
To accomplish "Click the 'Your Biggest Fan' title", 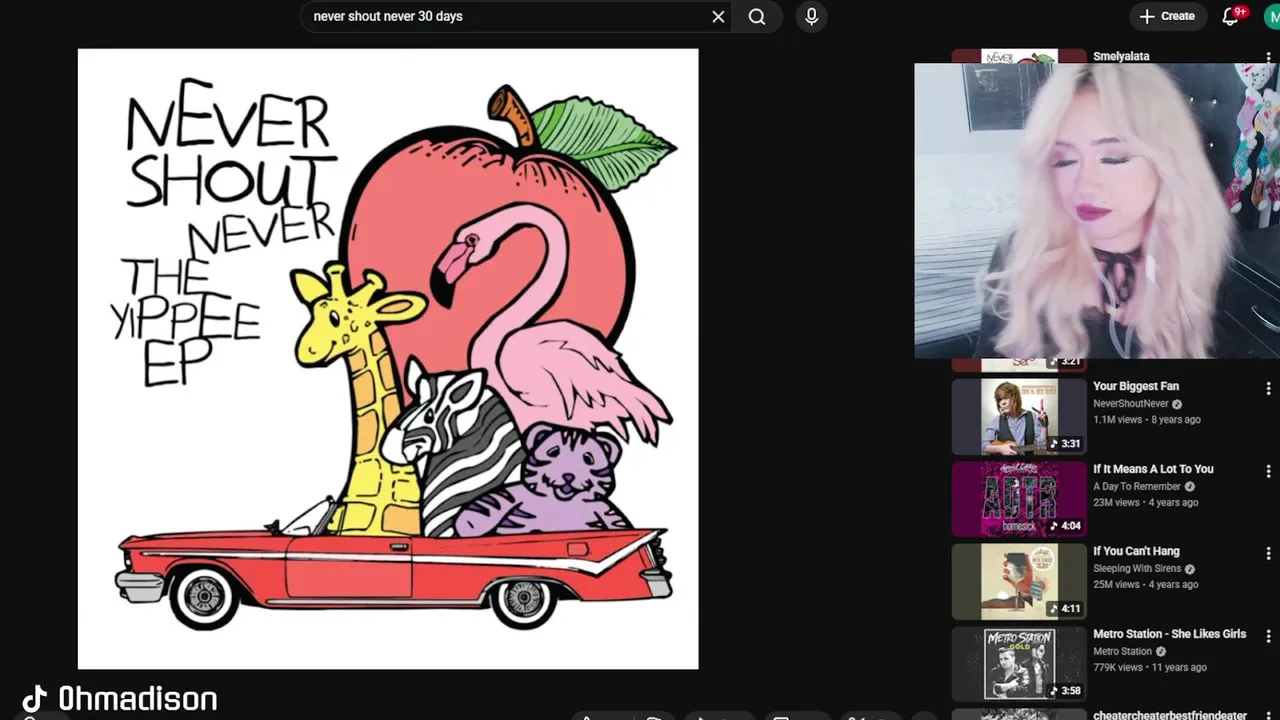I will [1136, 386].
